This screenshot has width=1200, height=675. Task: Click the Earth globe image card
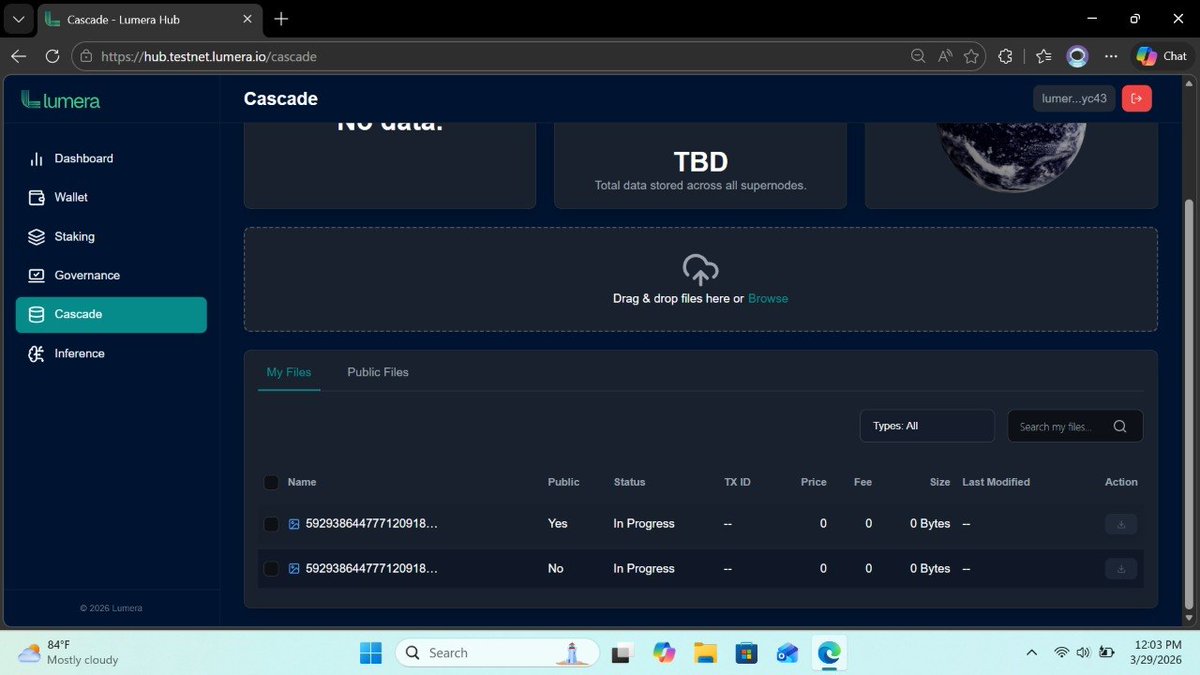(1011, 165)
